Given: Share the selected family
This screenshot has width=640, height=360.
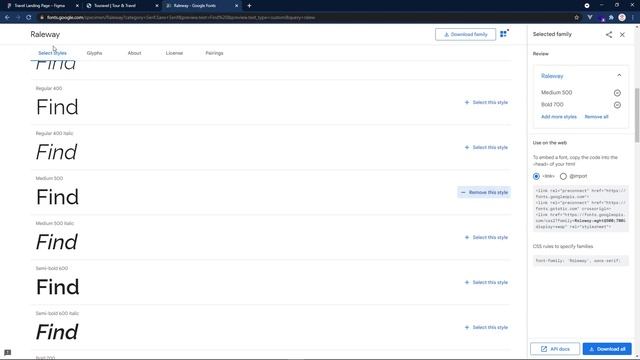Looking at the screenshot, I should pyautogui.click(x=609, y=35).
